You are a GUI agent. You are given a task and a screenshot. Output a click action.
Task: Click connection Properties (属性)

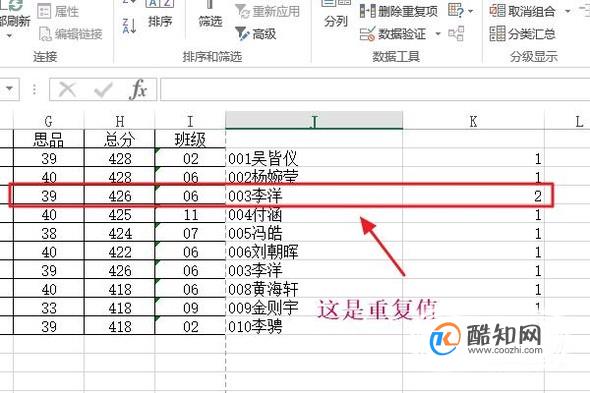(x=58, y=11)
